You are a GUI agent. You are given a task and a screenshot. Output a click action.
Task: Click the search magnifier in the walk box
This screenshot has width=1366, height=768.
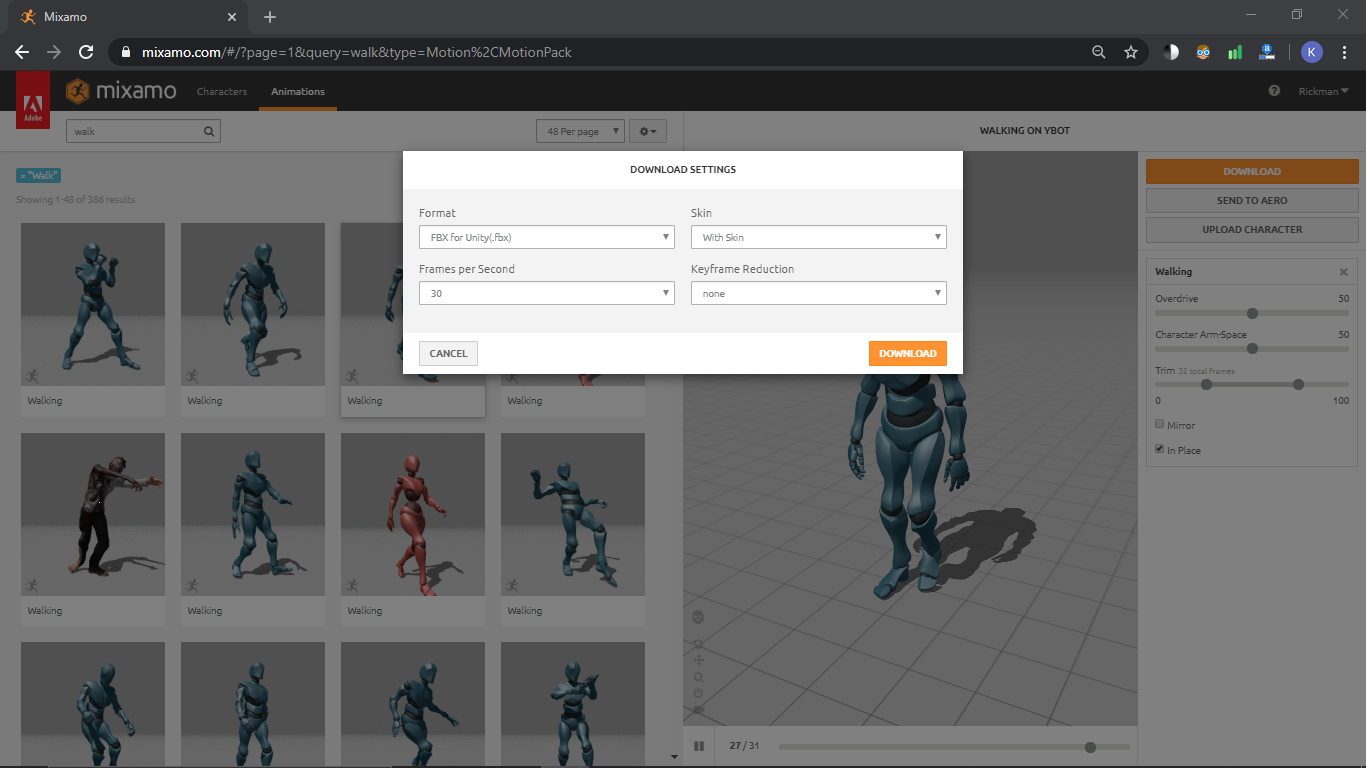[209, 131]
